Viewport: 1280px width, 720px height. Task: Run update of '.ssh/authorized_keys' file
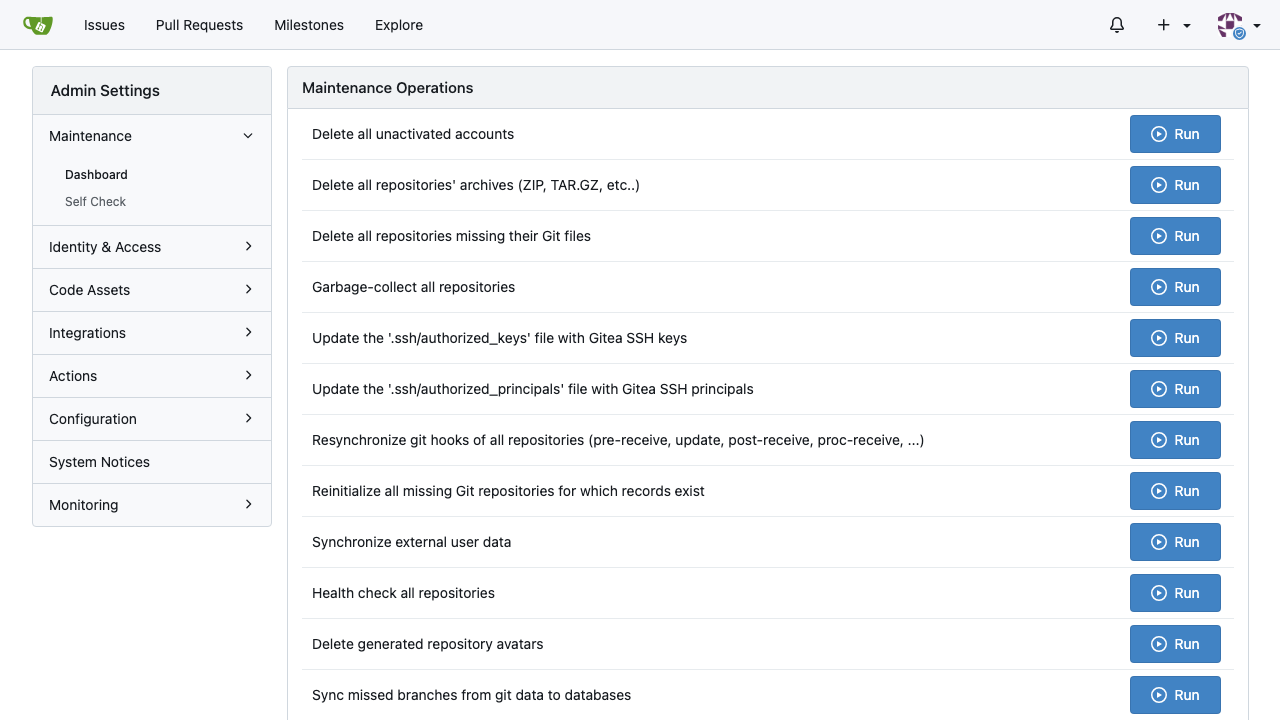point(1175,338)
